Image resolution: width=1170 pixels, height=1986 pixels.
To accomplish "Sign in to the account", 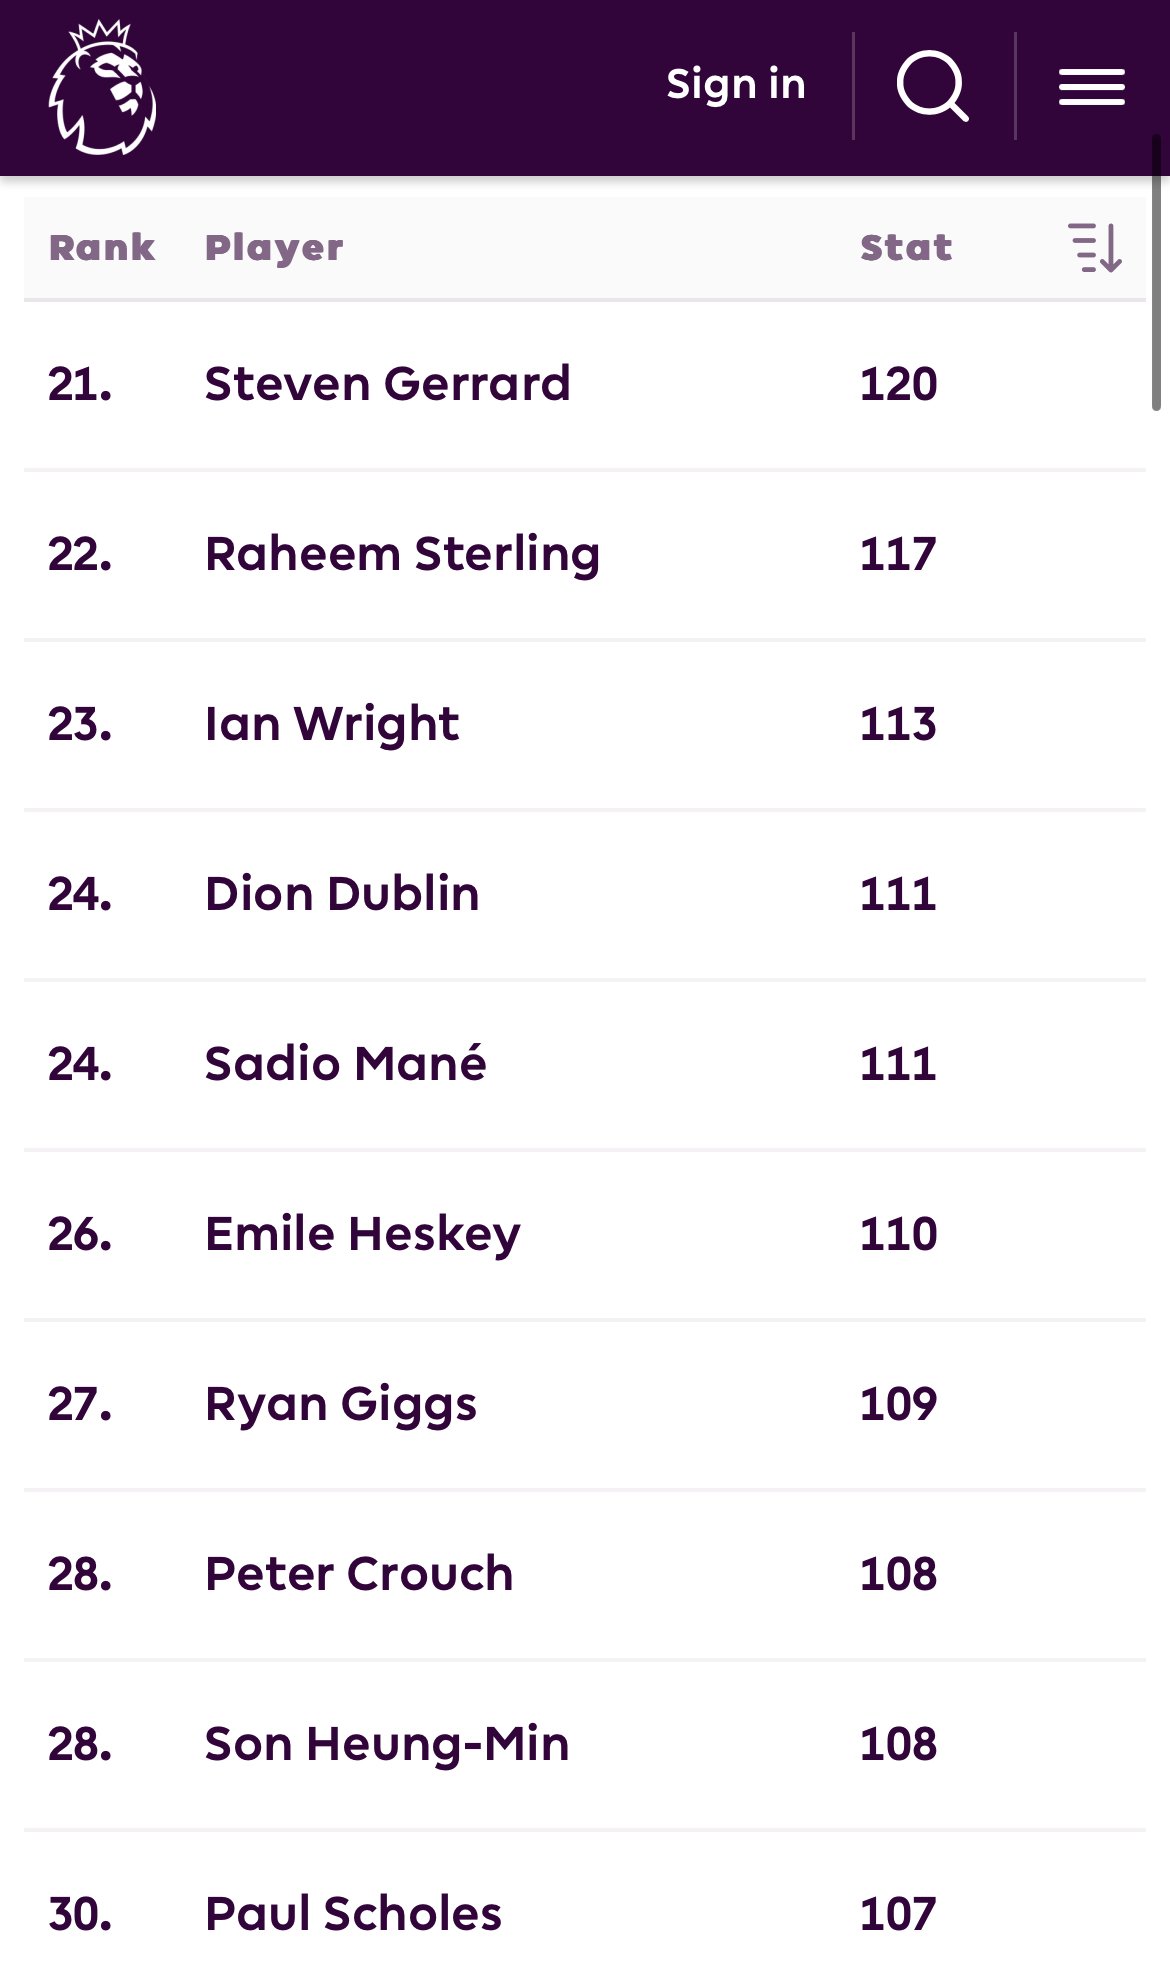I will point(736,85).
